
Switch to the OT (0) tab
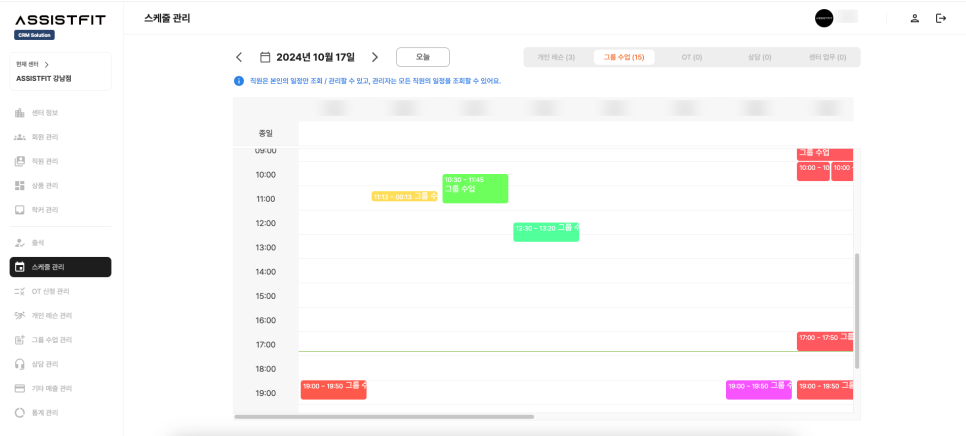coord(692,58)
